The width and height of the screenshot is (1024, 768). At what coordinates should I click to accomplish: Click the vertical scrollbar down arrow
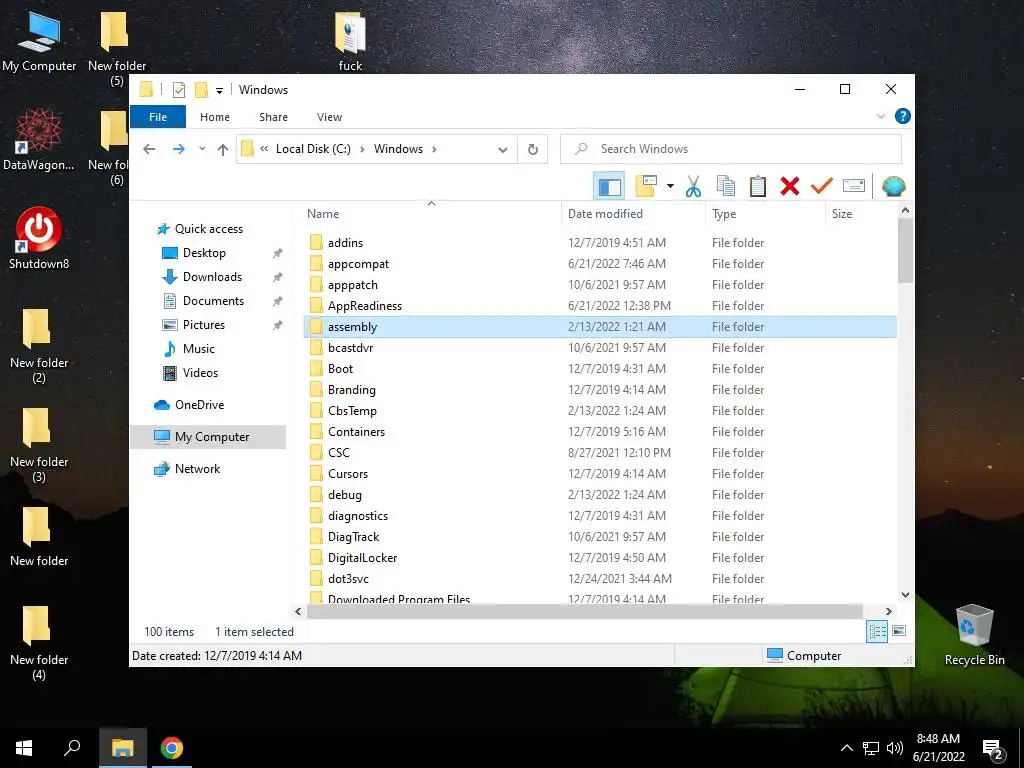(905, 595)
